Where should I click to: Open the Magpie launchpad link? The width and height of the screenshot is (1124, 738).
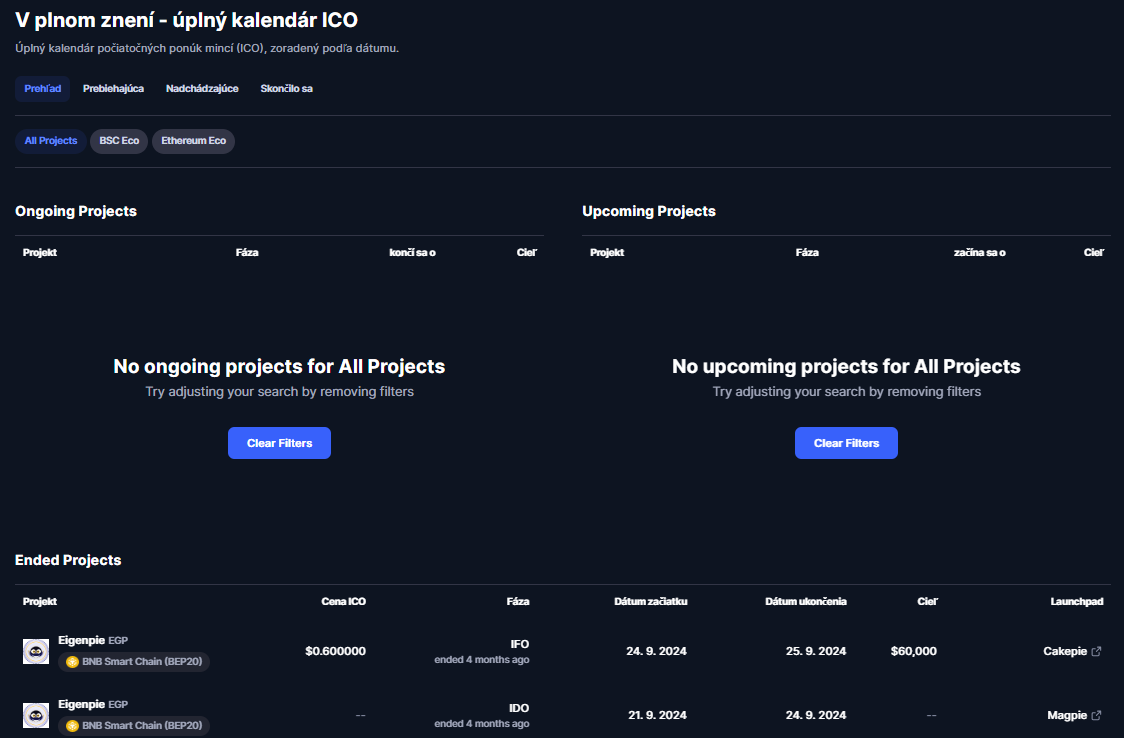click(1067, 715)
